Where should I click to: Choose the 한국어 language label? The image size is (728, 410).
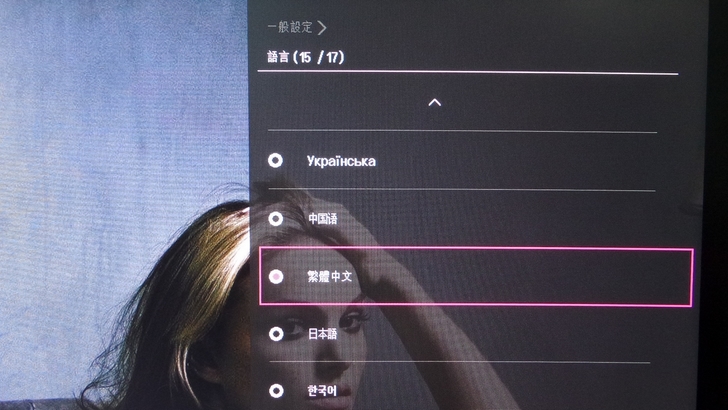point(322,391)
